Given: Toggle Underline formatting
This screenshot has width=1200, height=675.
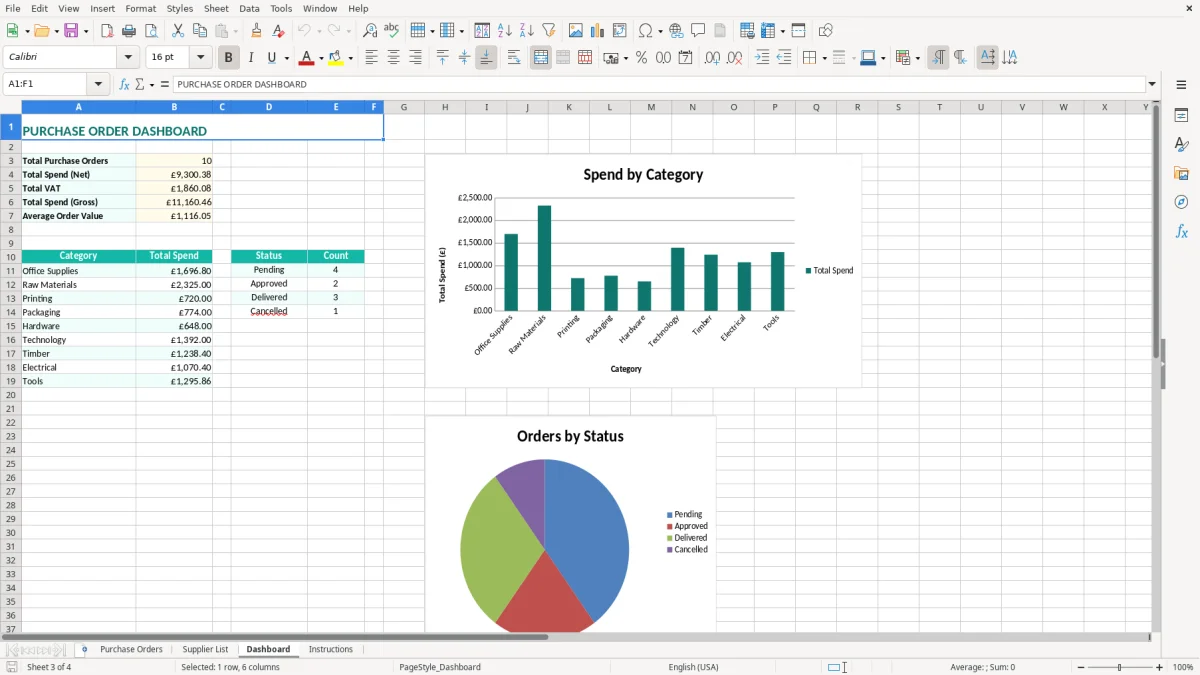Looking at the screenshot, I should (x=271, y=58).
